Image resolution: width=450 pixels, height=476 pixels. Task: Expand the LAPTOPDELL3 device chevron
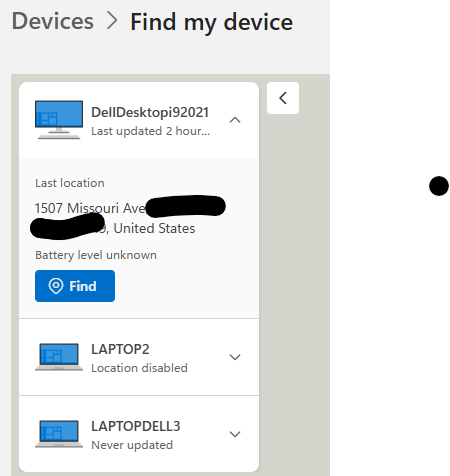[235, 434]
